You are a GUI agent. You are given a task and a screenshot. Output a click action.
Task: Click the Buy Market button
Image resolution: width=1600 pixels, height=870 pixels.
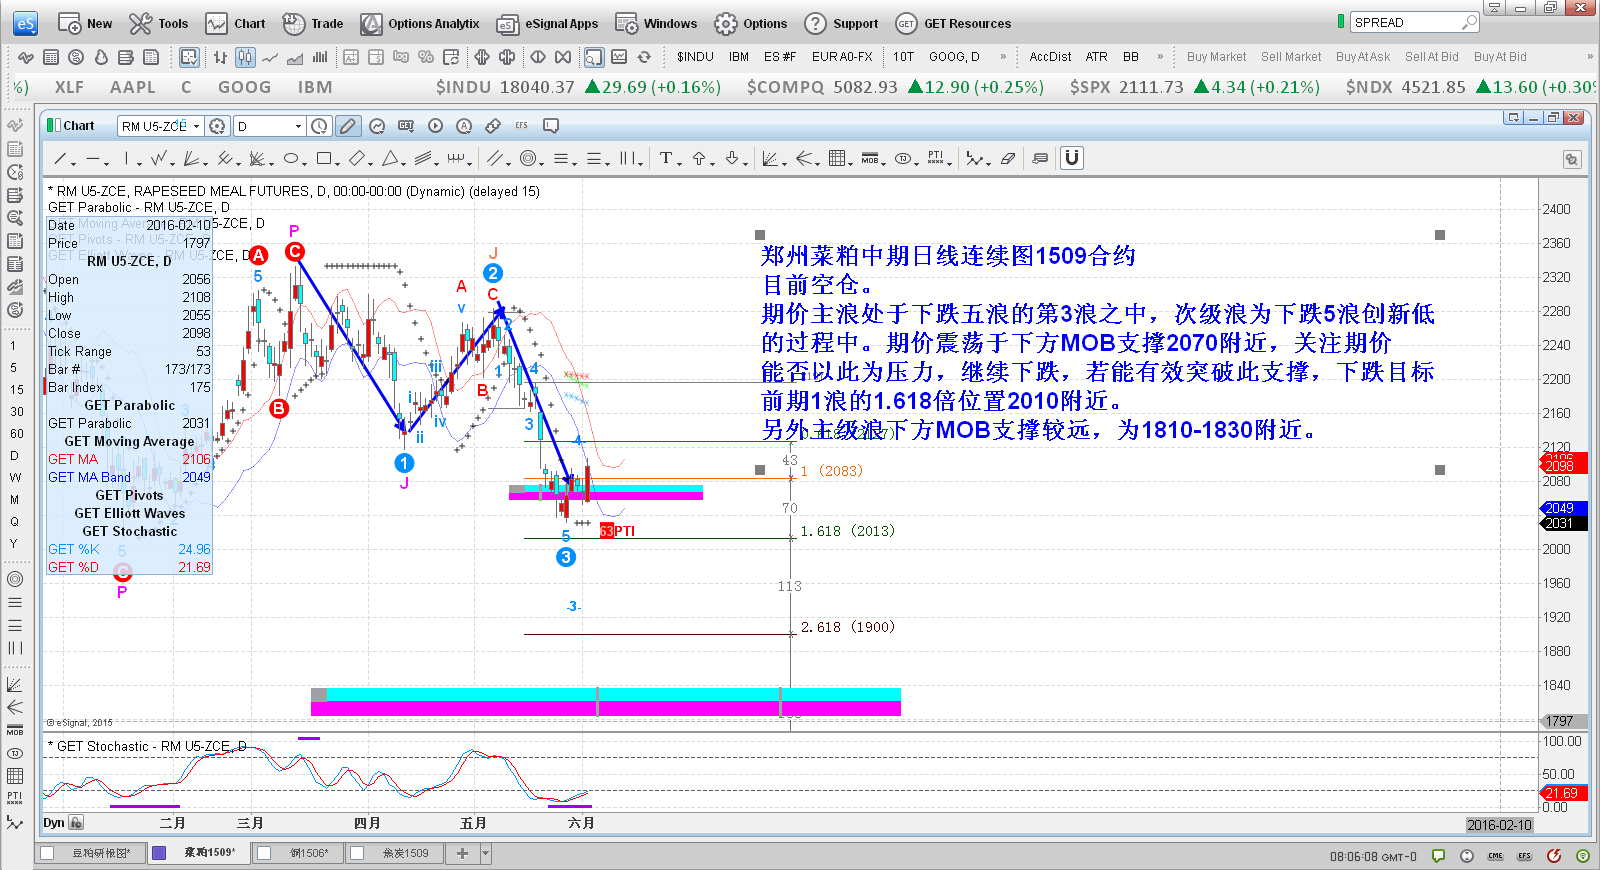click(x=1216, y=57)
